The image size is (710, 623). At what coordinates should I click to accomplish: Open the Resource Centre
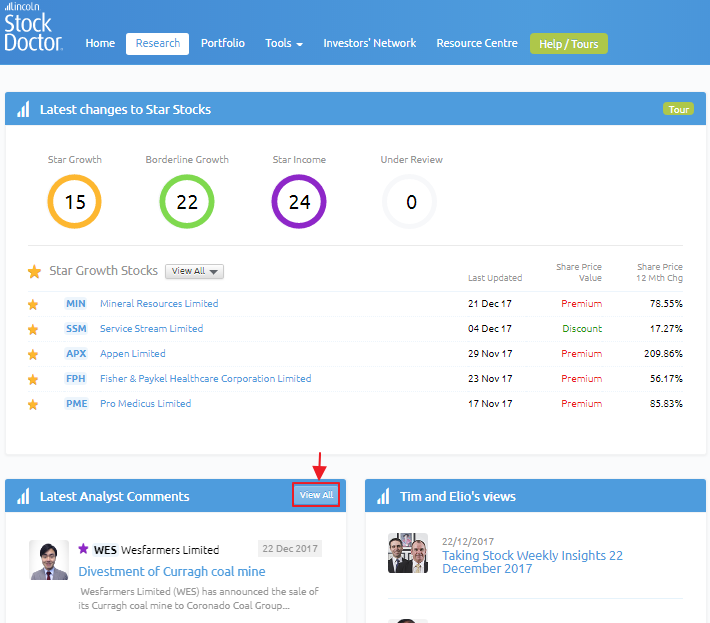point(477,43)
